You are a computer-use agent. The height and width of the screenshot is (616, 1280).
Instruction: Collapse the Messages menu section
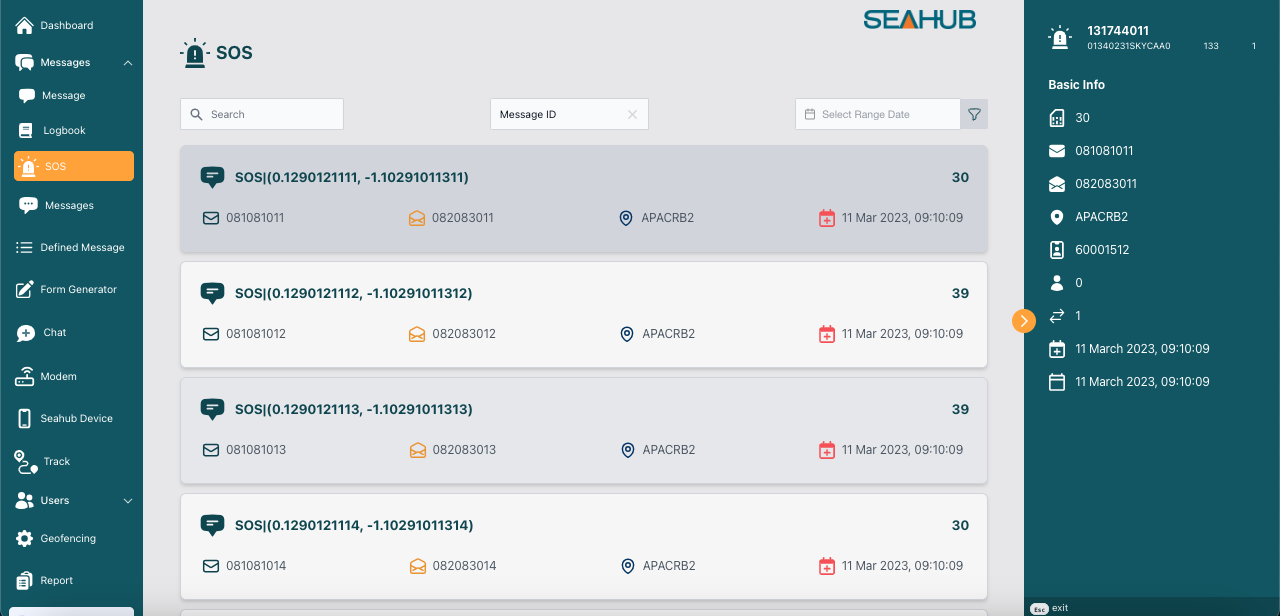(x=128, y=63)
